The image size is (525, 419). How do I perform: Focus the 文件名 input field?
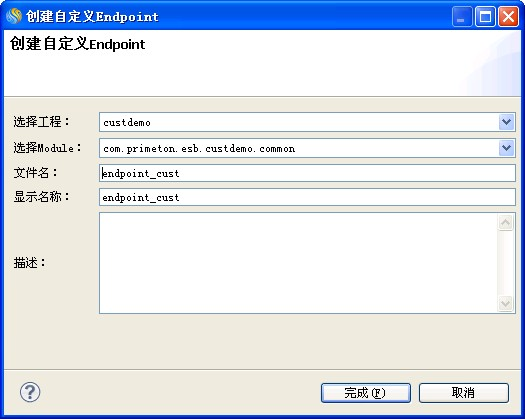pyautogui.click(x=307, y=173)
